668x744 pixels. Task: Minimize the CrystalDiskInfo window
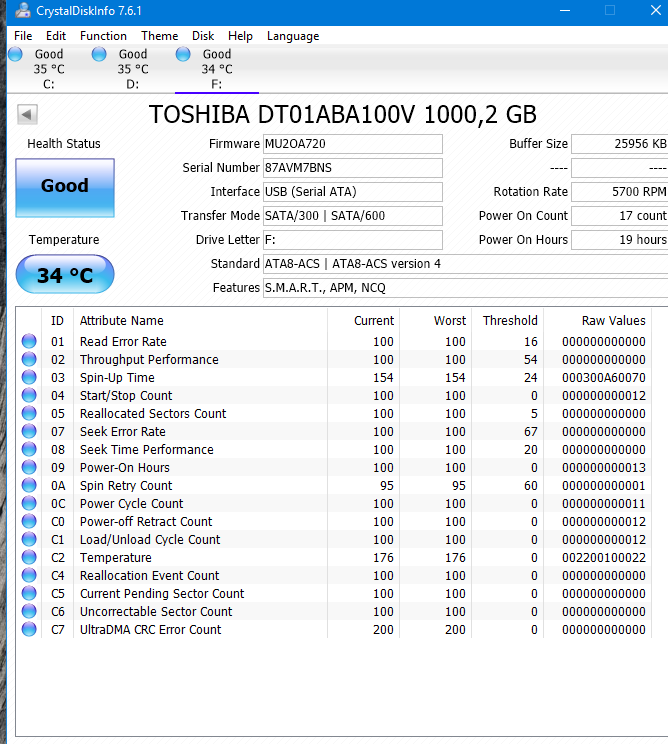click(x=565, y=10)
